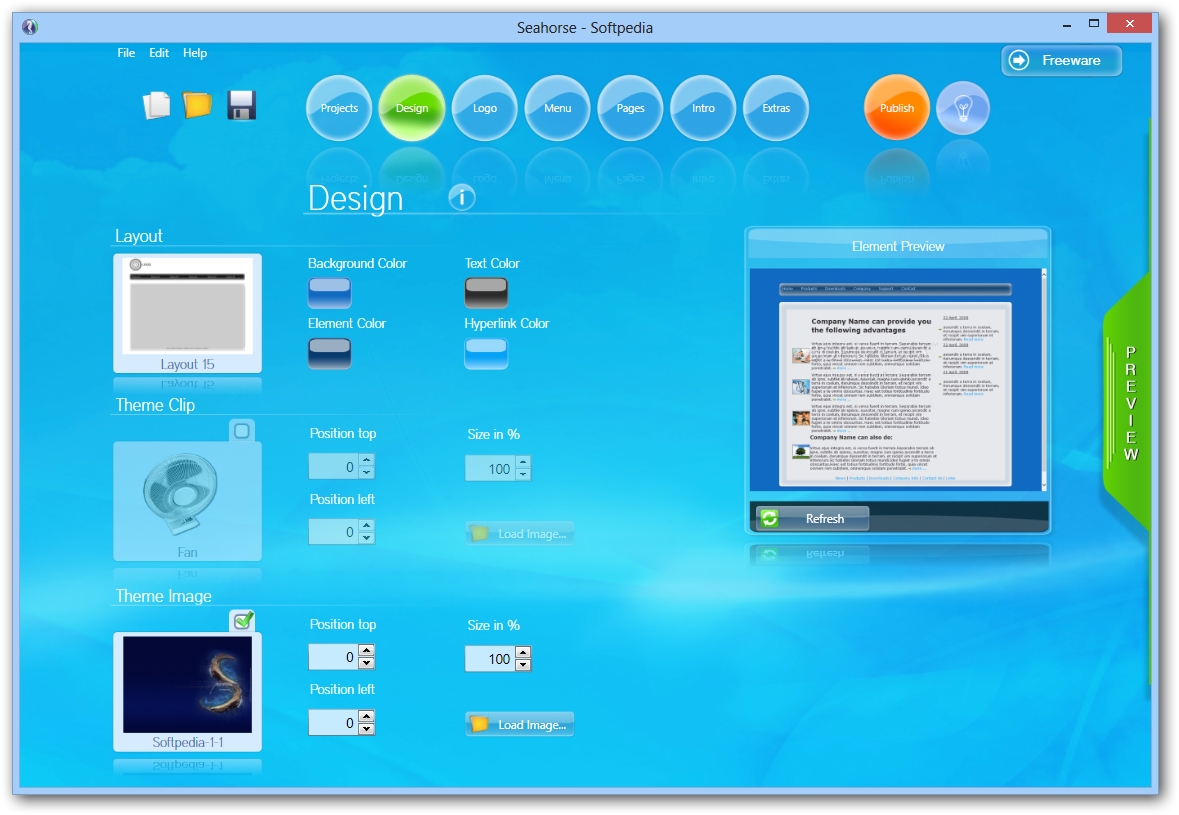Open the Help menu

(x=195, y=53)
